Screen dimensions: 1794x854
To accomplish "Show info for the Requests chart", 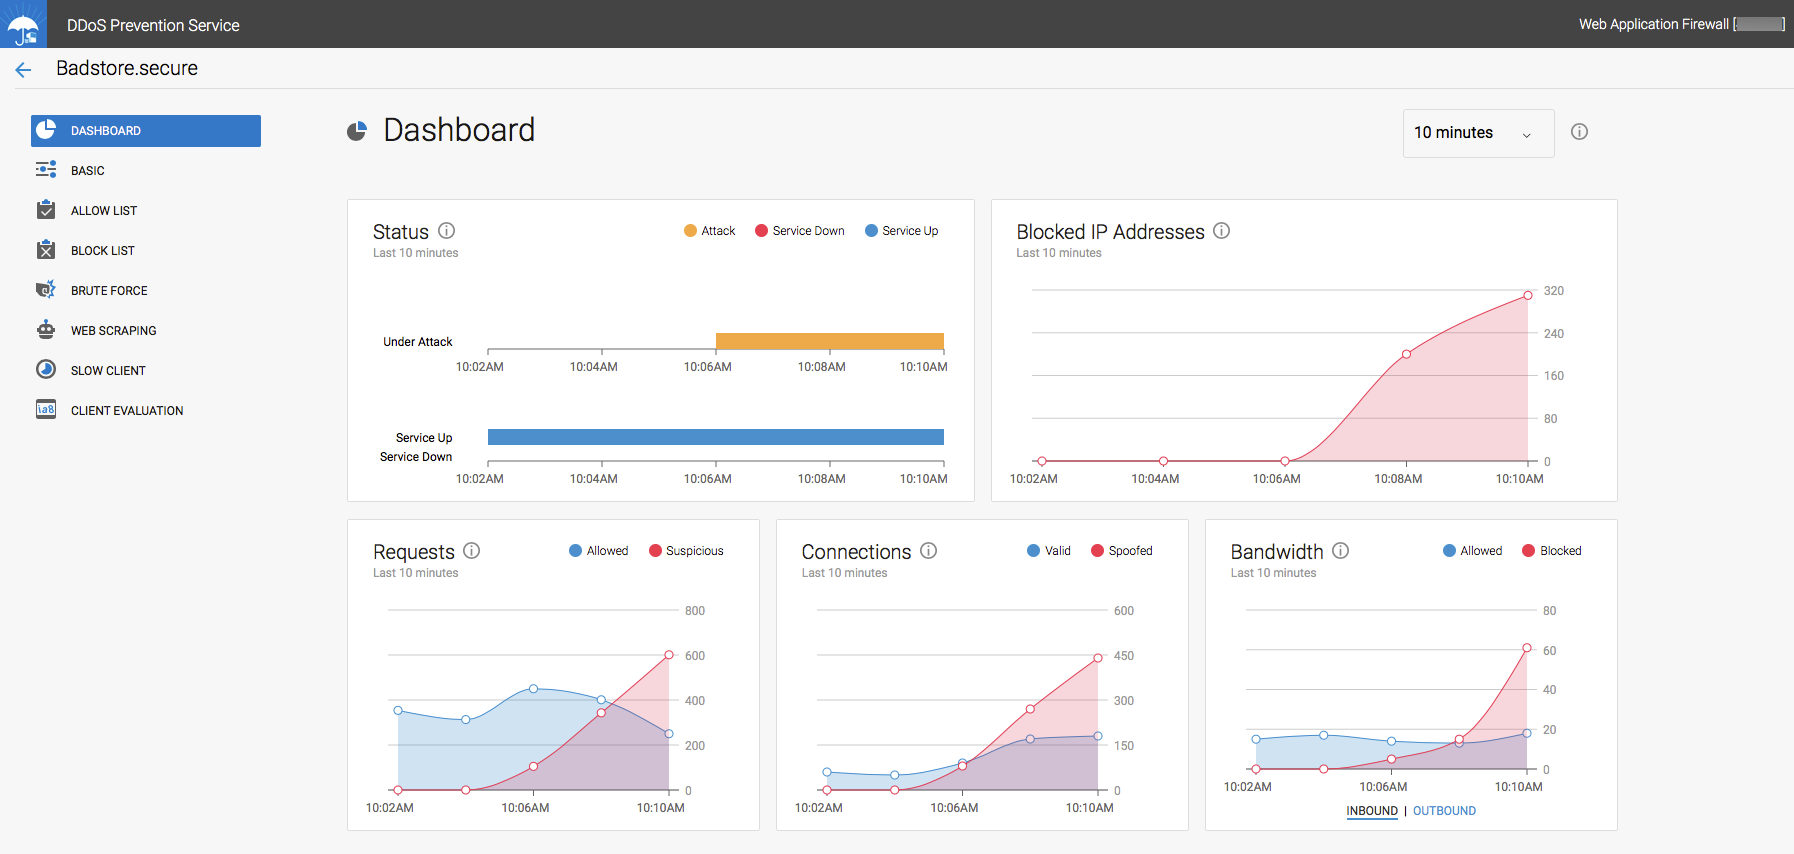I will click(x=472, y=551).
